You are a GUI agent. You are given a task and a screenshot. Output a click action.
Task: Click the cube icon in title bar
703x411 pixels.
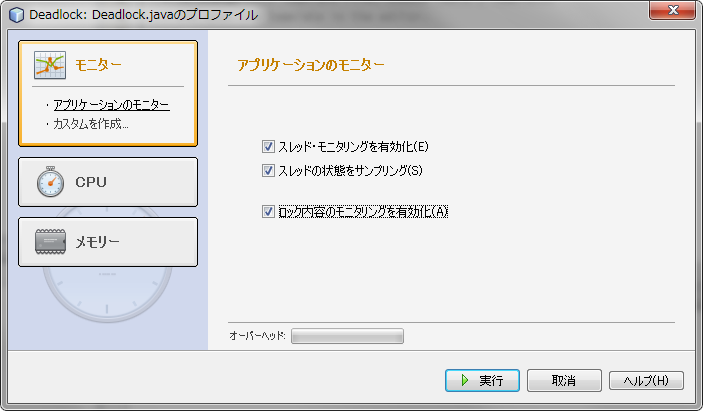tap(17, 15)
